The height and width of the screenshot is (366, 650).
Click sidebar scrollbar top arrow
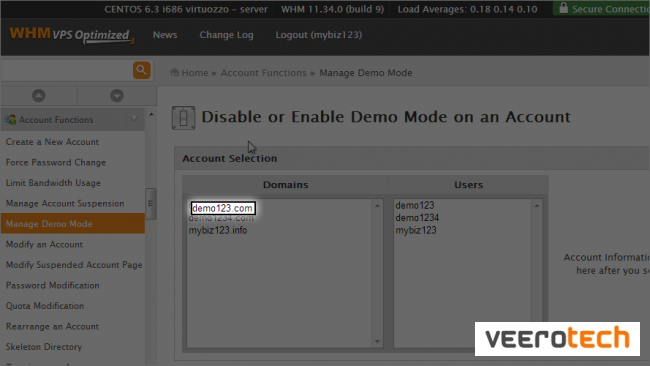point(151,114)
